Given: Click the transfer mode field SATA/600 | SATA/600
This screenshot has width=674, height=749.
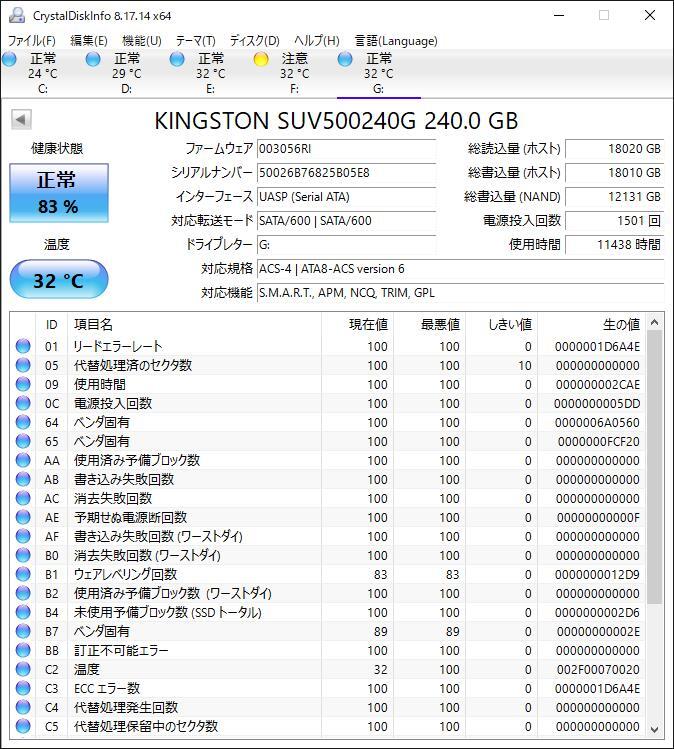Looking at the screenshot, I should pyautogui.click(x=346, y=221).
